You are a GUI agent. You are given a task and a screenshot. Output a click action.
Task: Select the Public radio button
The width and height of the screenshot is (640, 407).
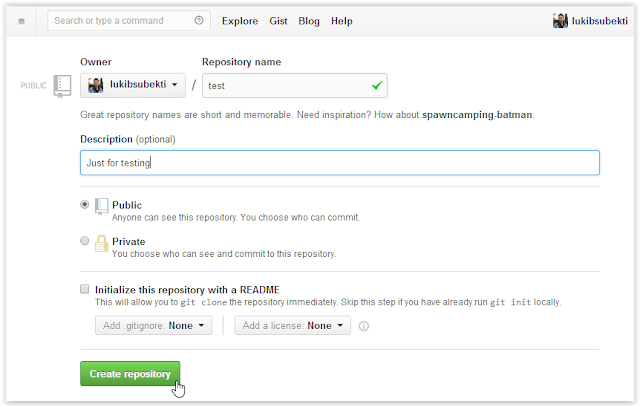(x=84, y=205)
